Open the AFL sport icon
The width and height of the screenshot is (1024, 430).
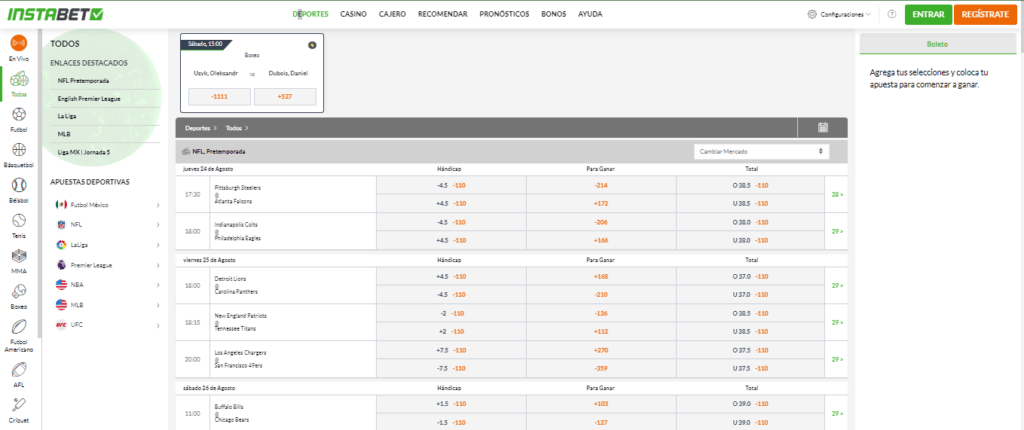19,371
